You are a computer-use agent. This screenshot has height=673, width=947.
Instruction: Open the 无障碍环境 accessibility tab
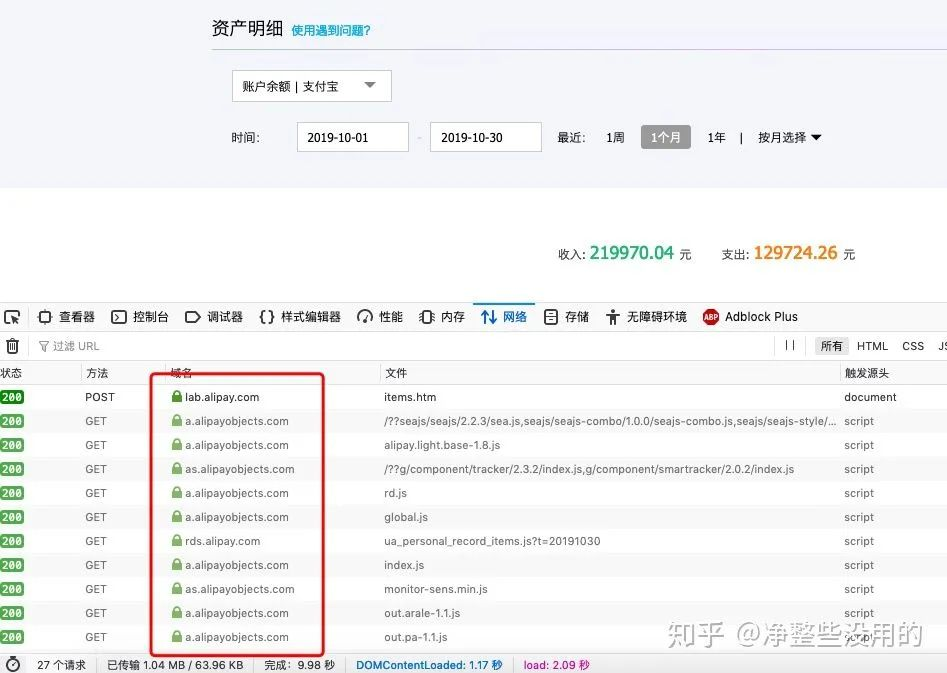[x=646, y=317]
